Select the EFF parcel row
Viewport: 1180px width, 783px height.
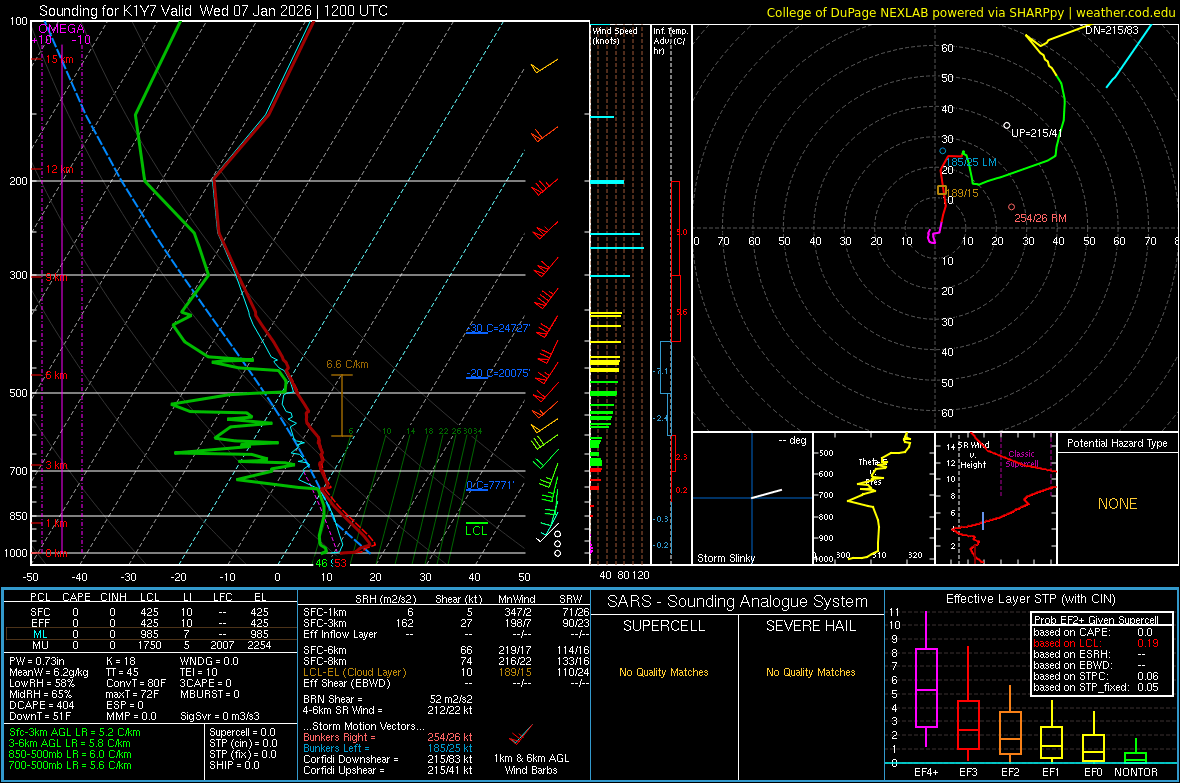point(151,623)
